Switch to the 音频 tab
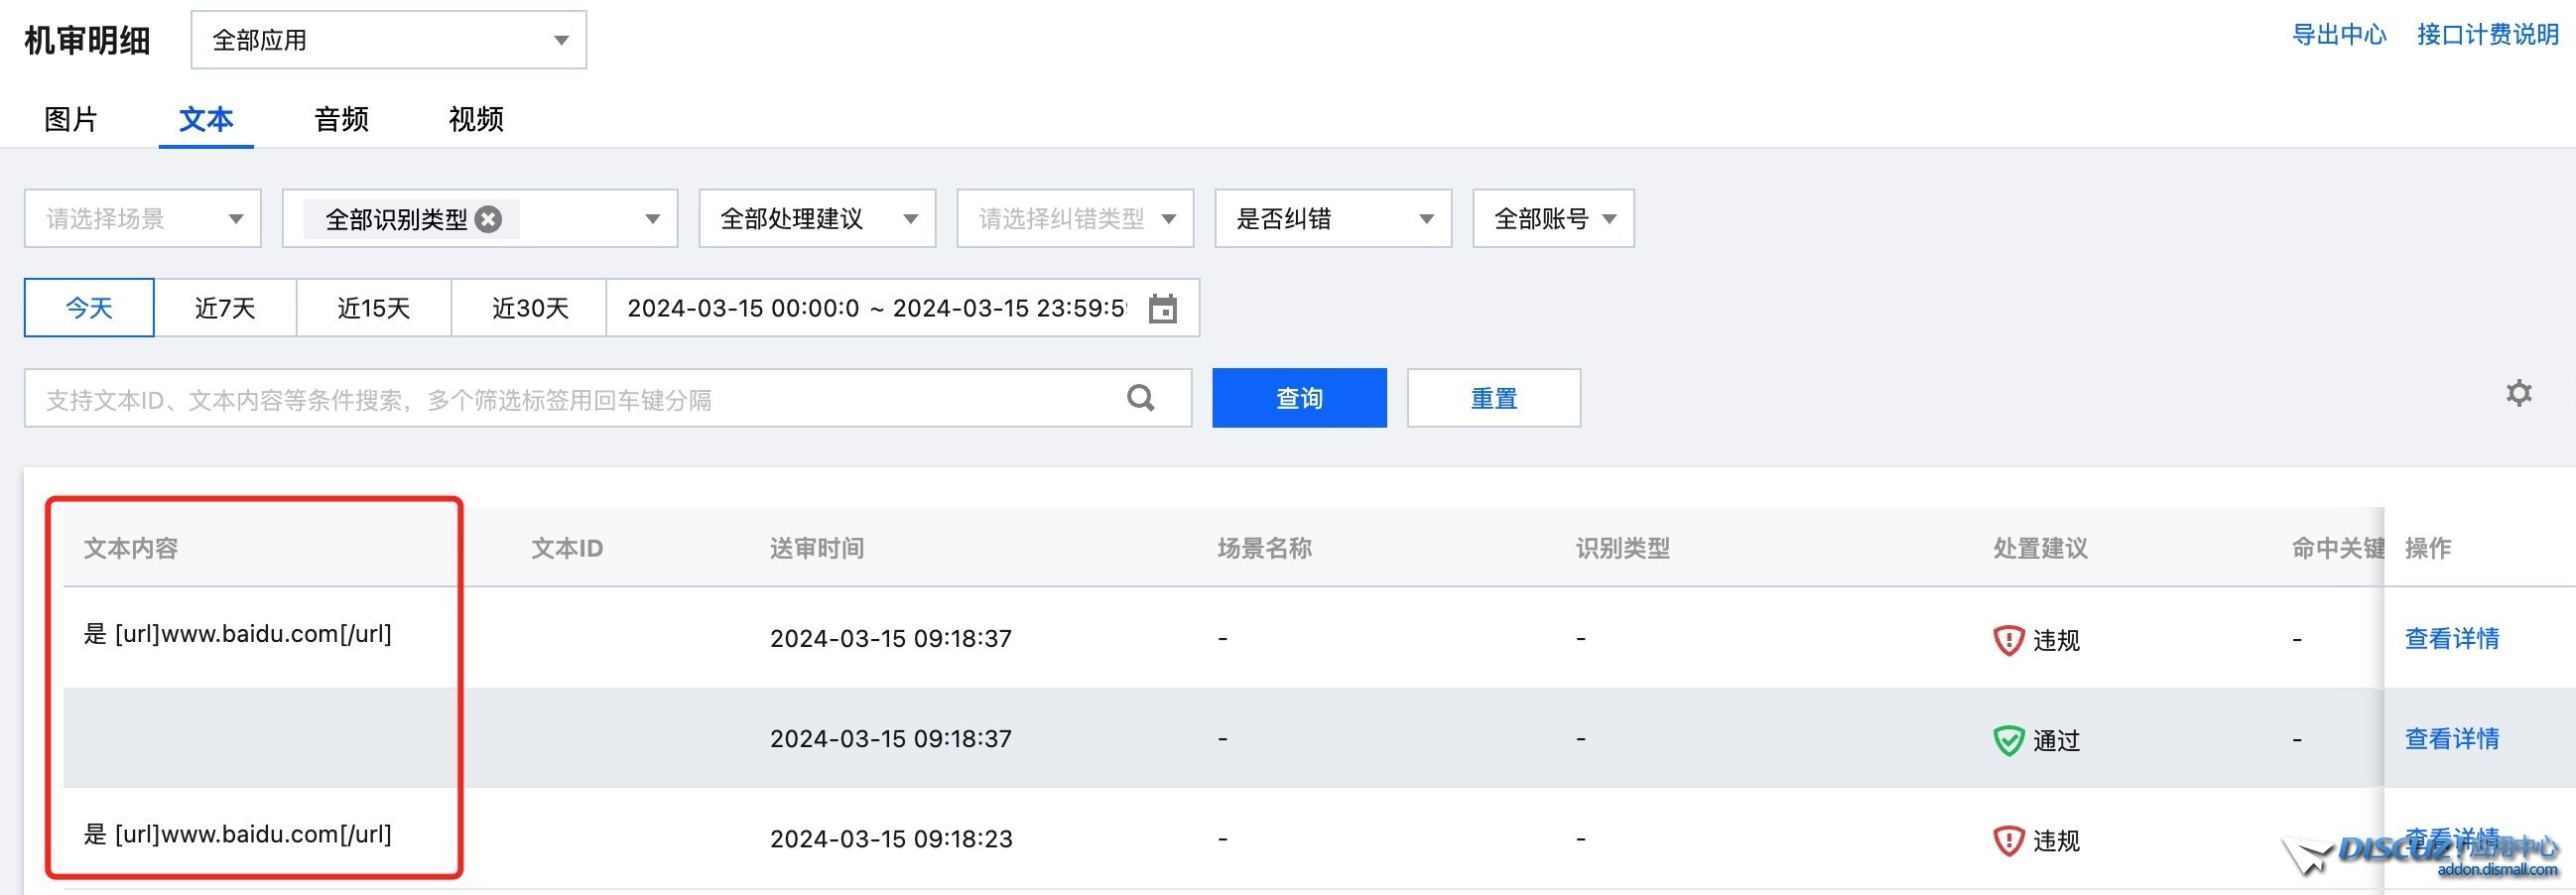This screenshot has height=895, width=2576. coord(340,119)
